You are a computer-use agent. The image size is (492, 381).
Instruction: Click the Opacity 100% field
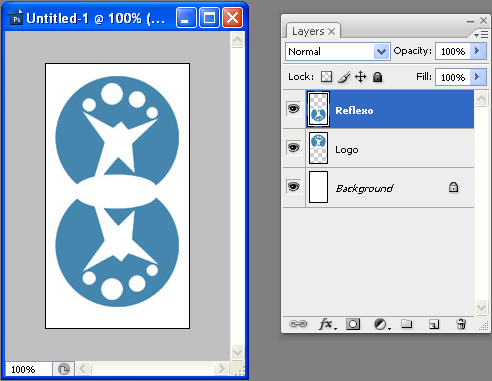(453, 51)
